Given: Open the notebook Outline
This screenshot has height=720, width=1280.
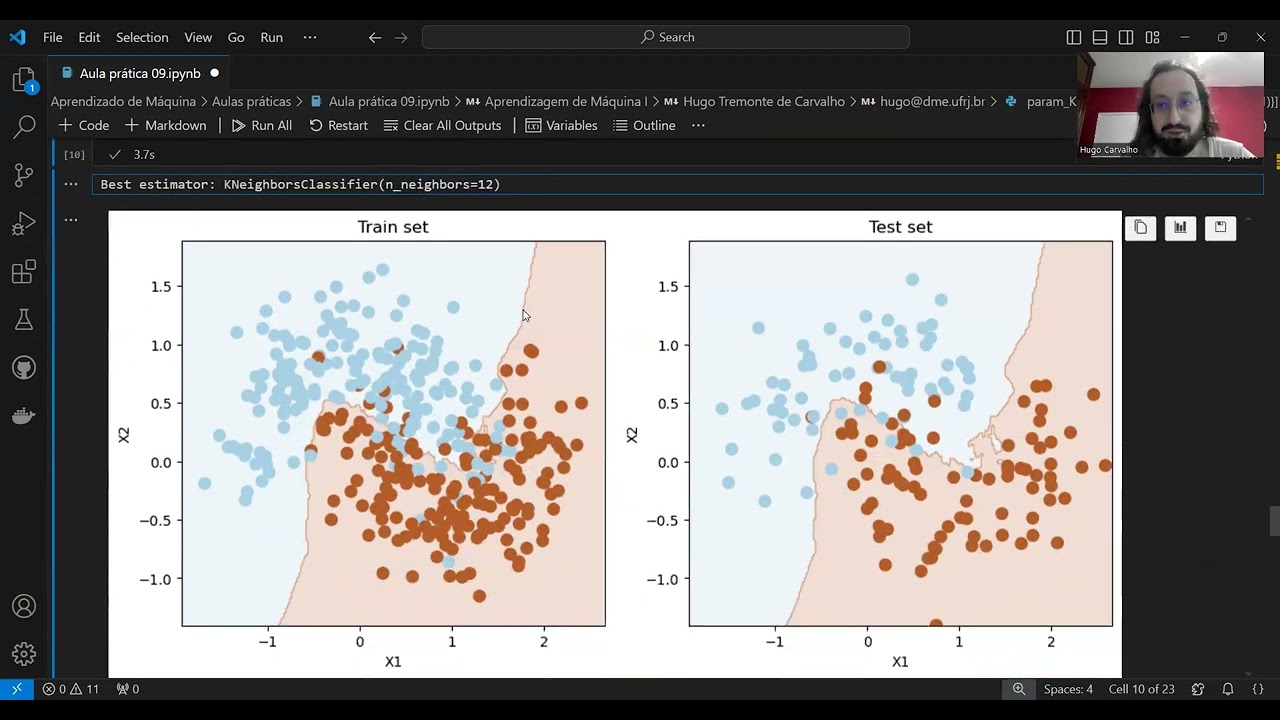Looking at the screenshot, I should tap(645, 125).
